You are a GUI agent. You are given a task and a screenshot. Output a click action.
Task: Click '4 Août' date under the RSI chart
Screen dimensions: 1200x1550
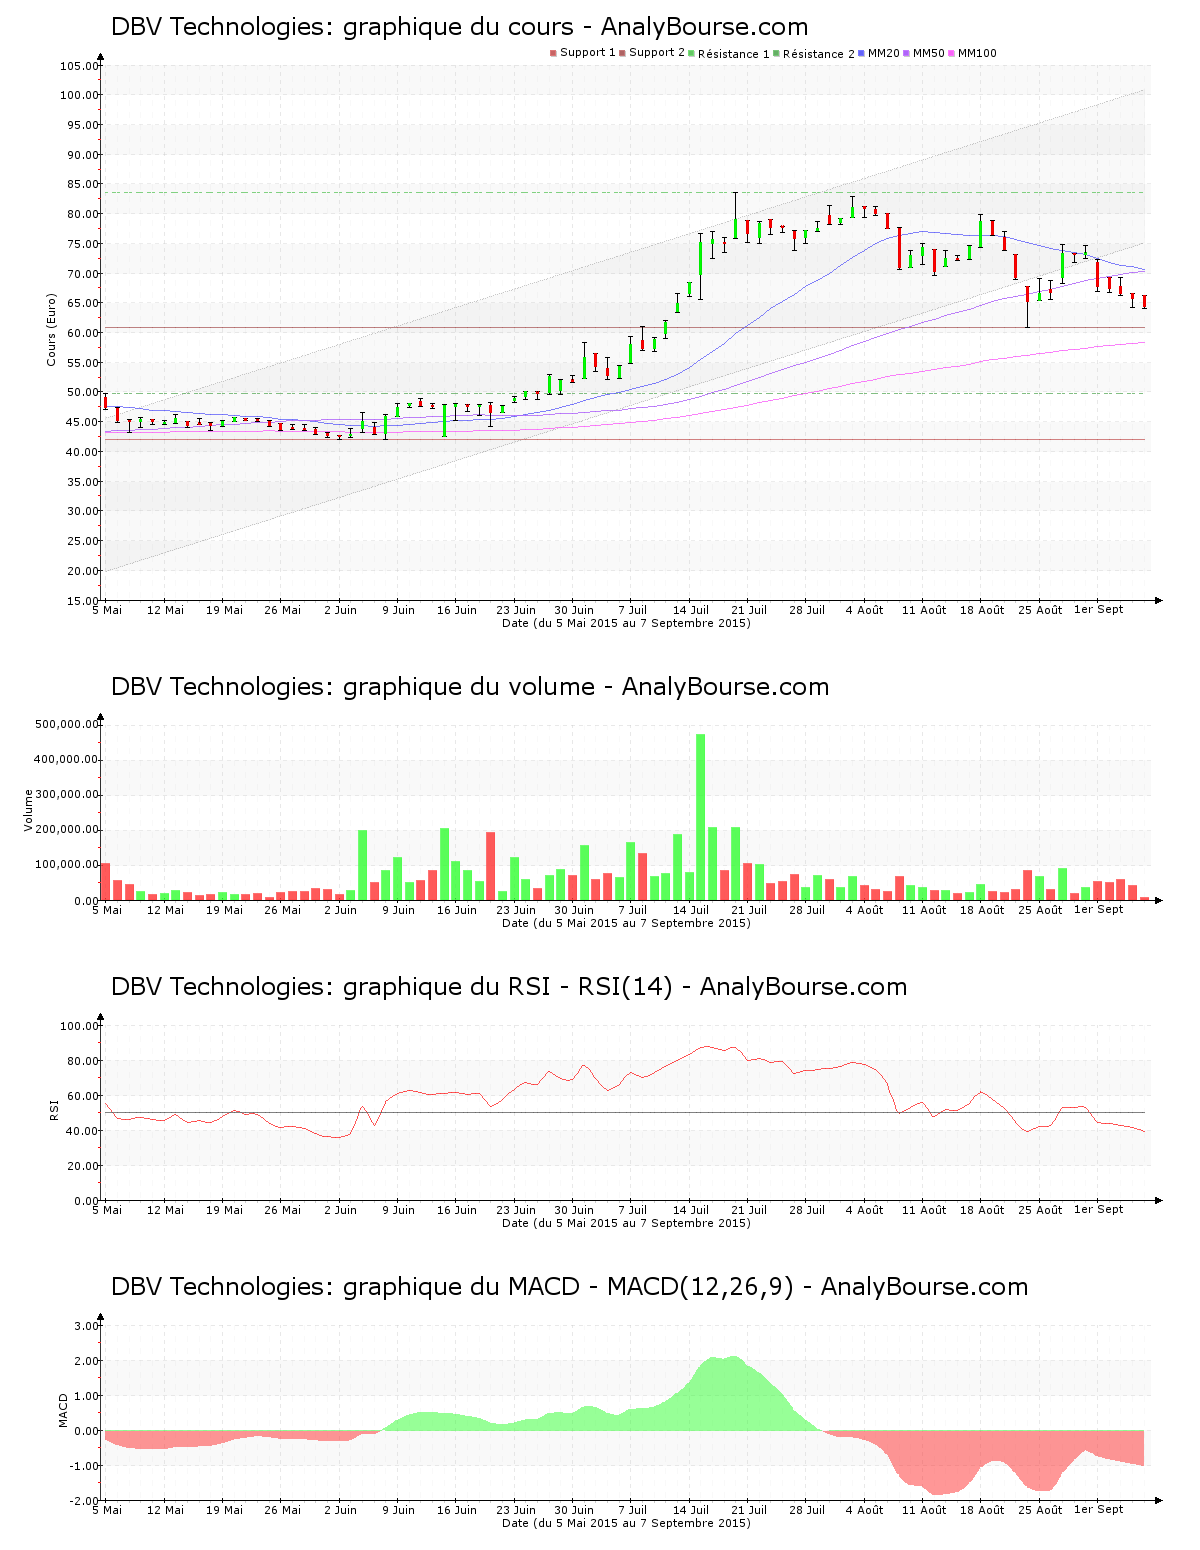pos(865,1210)
